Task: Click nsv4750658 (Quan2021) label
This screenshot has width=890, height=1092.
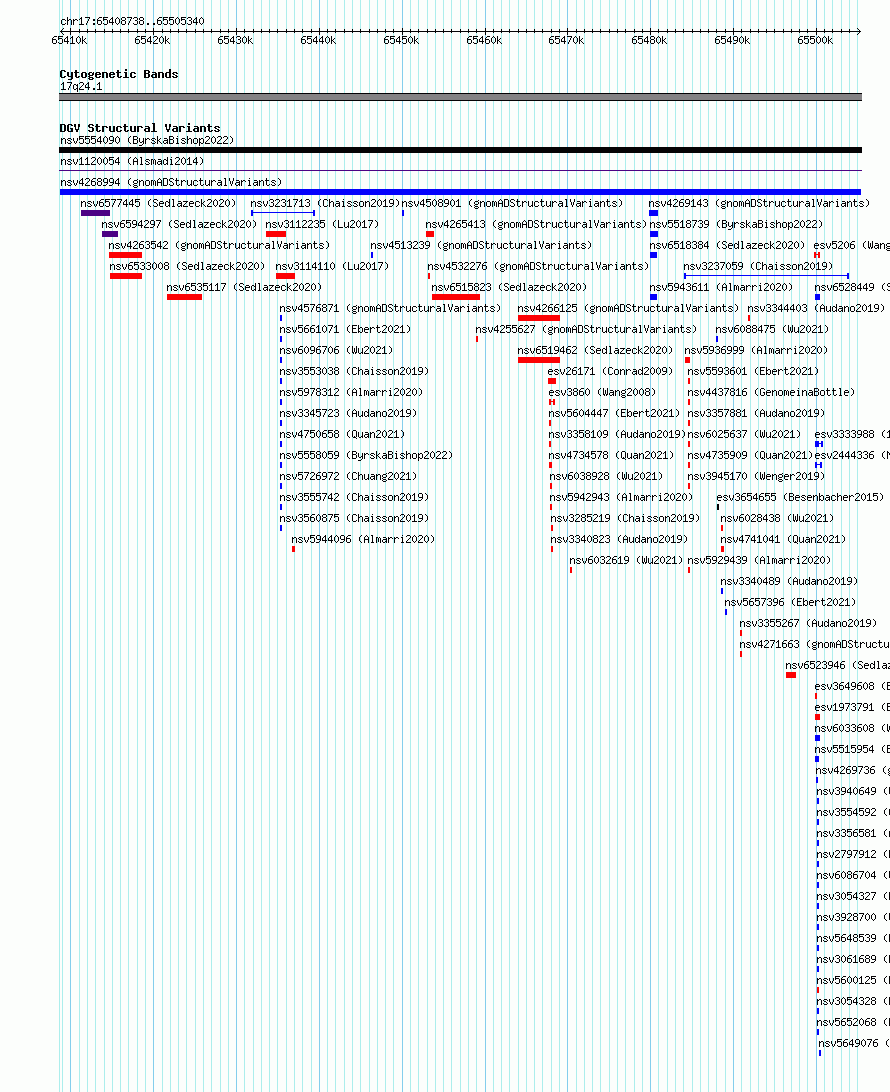Action: (x=342, y=434)
